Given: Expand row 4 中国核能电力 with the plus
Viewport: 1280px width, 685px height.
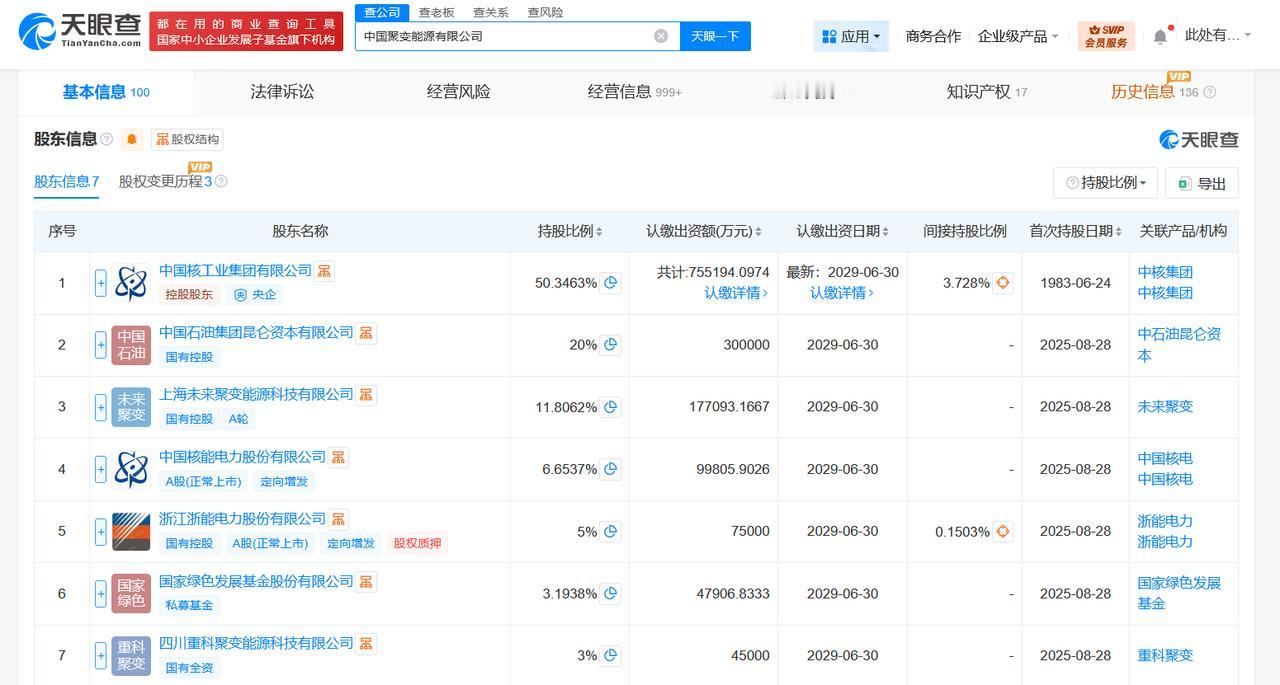Looking at the screenshot, I should click(101, 469).
